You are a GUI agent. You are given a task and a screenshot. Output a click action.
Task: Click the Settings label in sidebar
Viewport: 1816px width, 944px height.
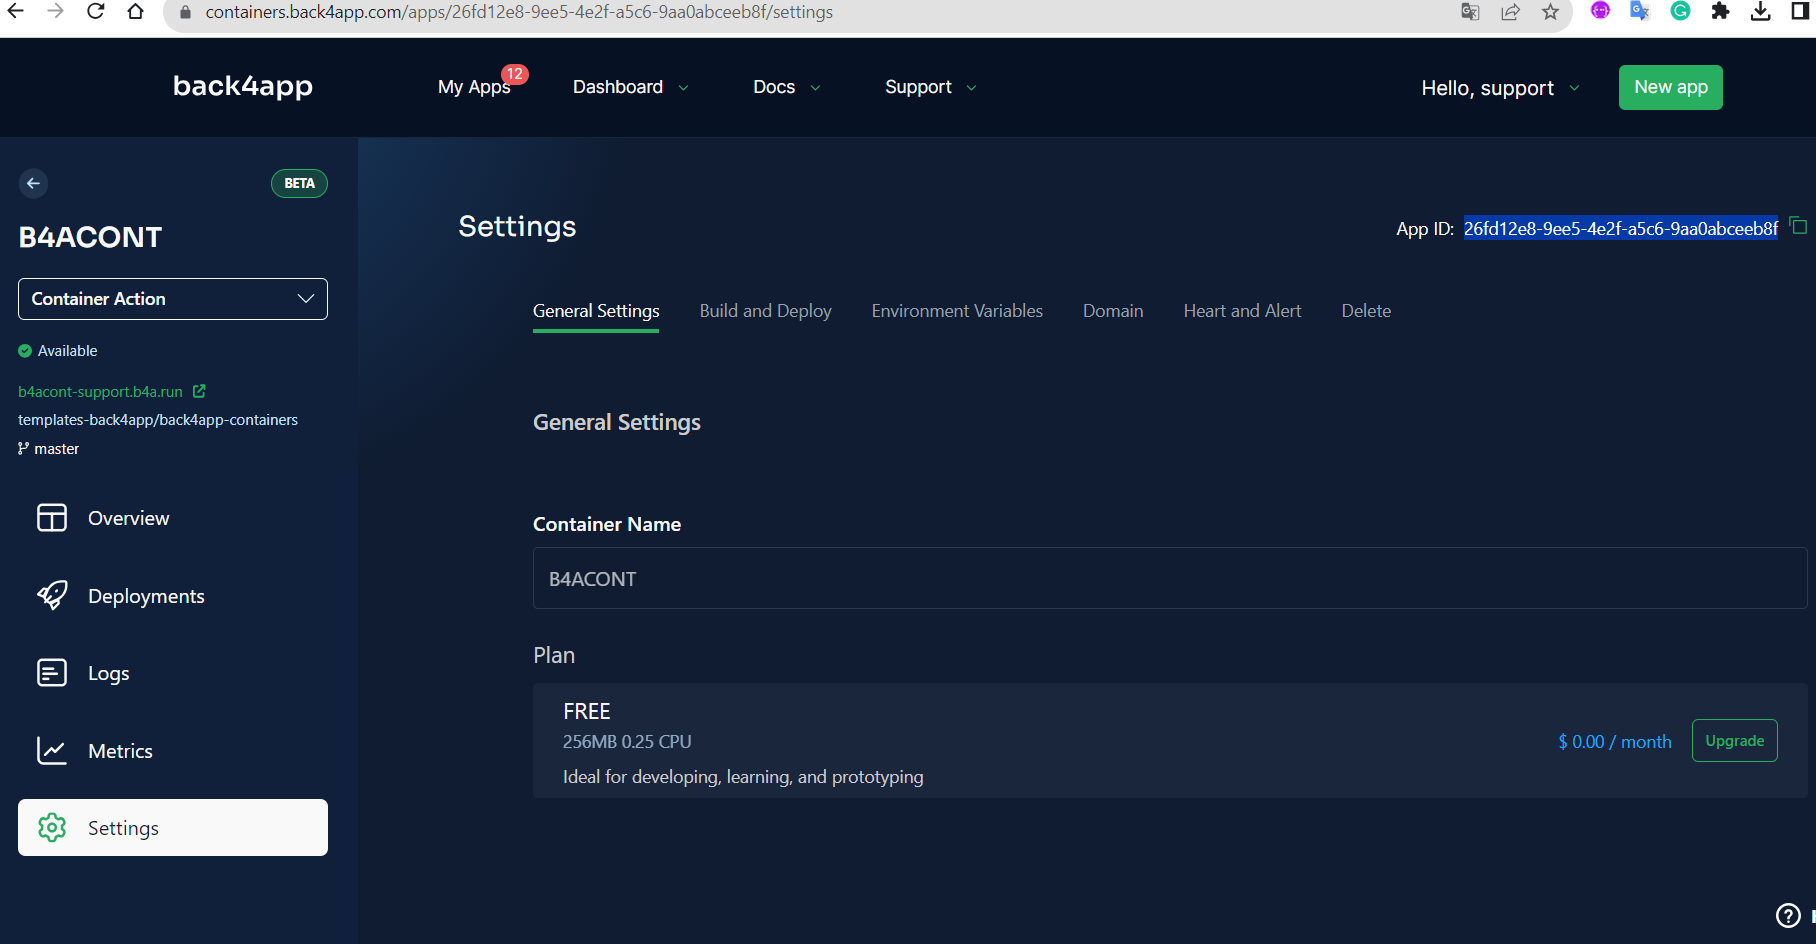[x=123, y=828]
